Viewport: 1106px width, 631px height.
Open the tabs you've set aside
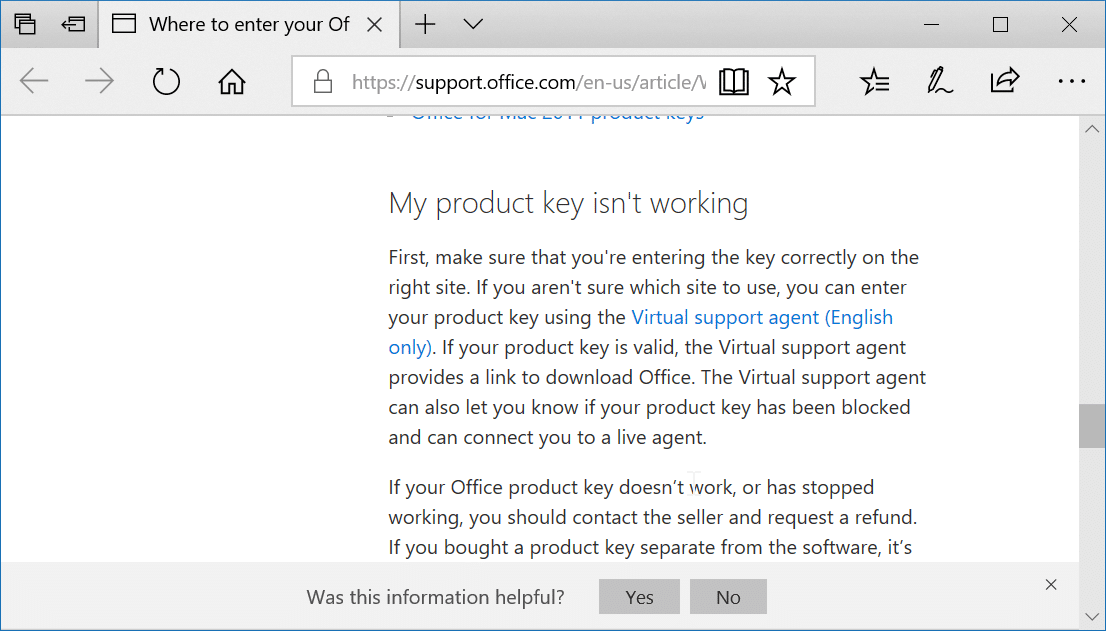[x=25, y=24]
